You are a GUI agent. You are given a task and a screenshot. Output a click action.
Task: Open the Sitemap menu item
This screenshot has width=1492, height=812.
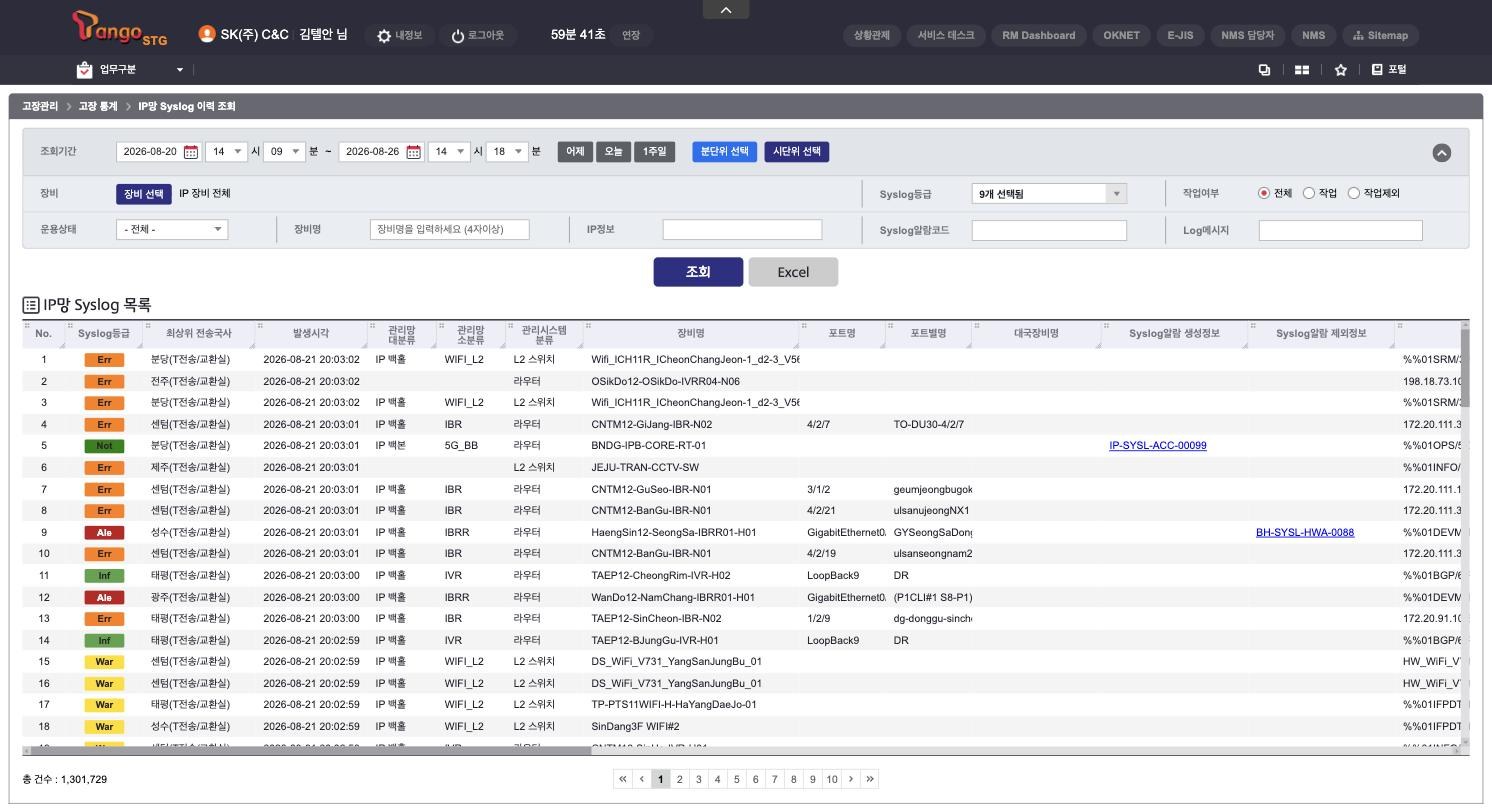[1380, 35]
